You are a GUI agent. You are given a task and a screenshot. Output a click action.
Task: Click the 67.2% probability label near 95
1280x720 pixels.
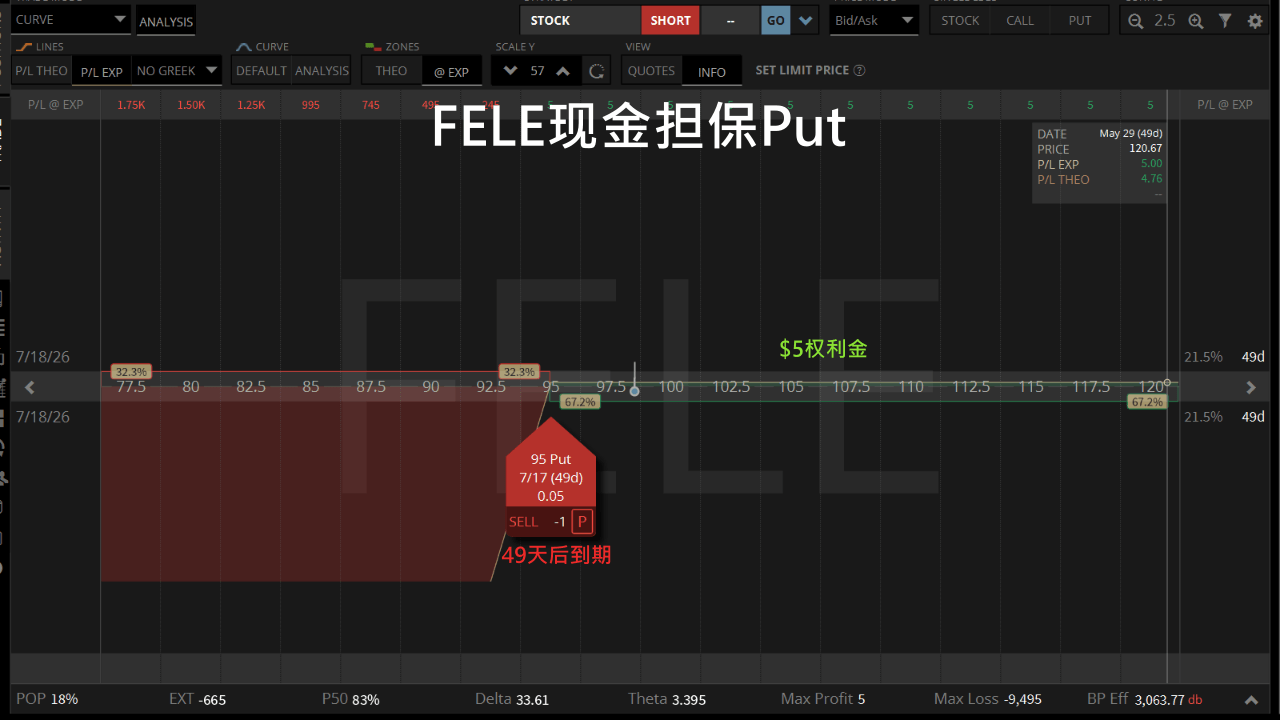pyautogui.click(x=579, y=402)
